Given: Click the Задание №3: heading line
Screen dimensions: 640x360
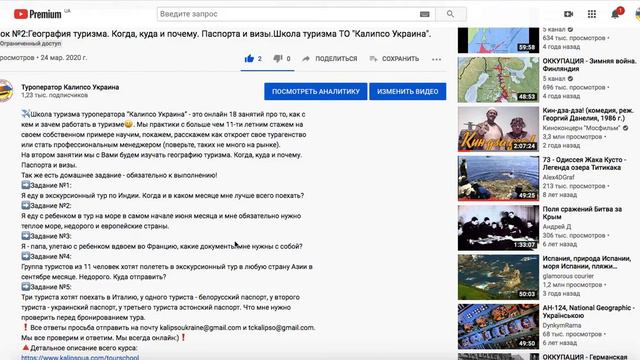Looking at the screenshot, I should 46,236.
